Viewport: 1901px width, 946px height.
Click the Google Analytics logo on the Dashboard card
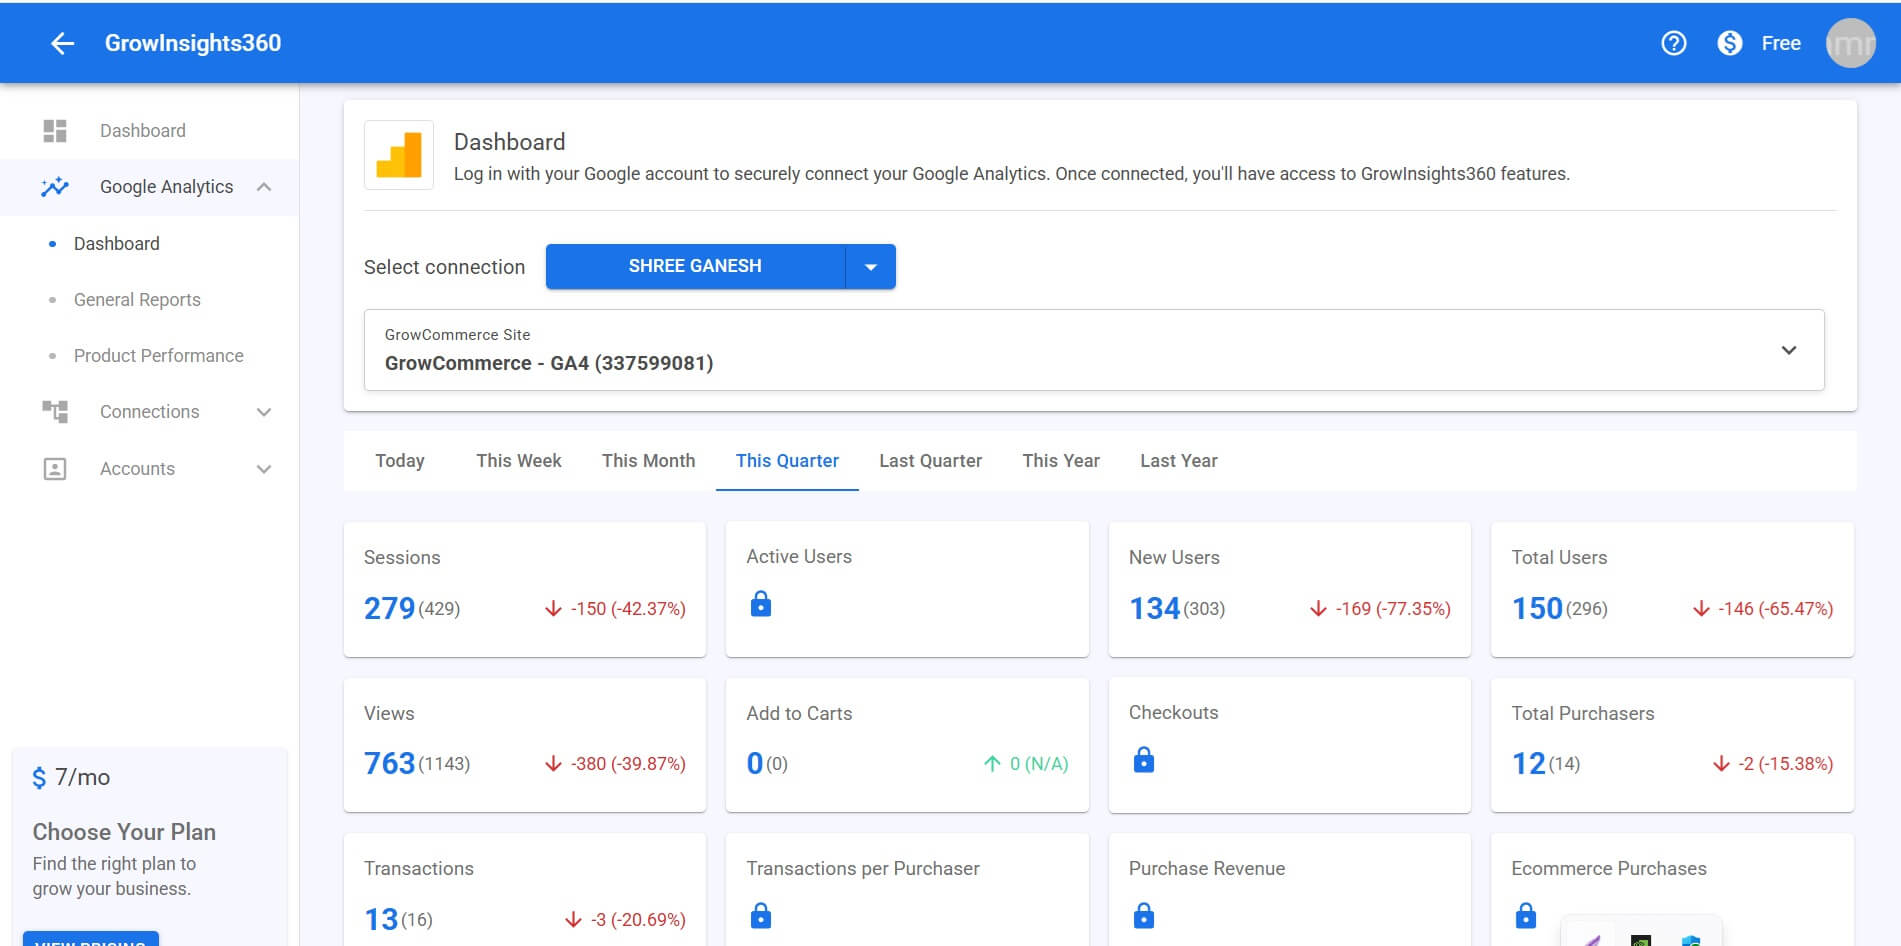pos(399,155)
